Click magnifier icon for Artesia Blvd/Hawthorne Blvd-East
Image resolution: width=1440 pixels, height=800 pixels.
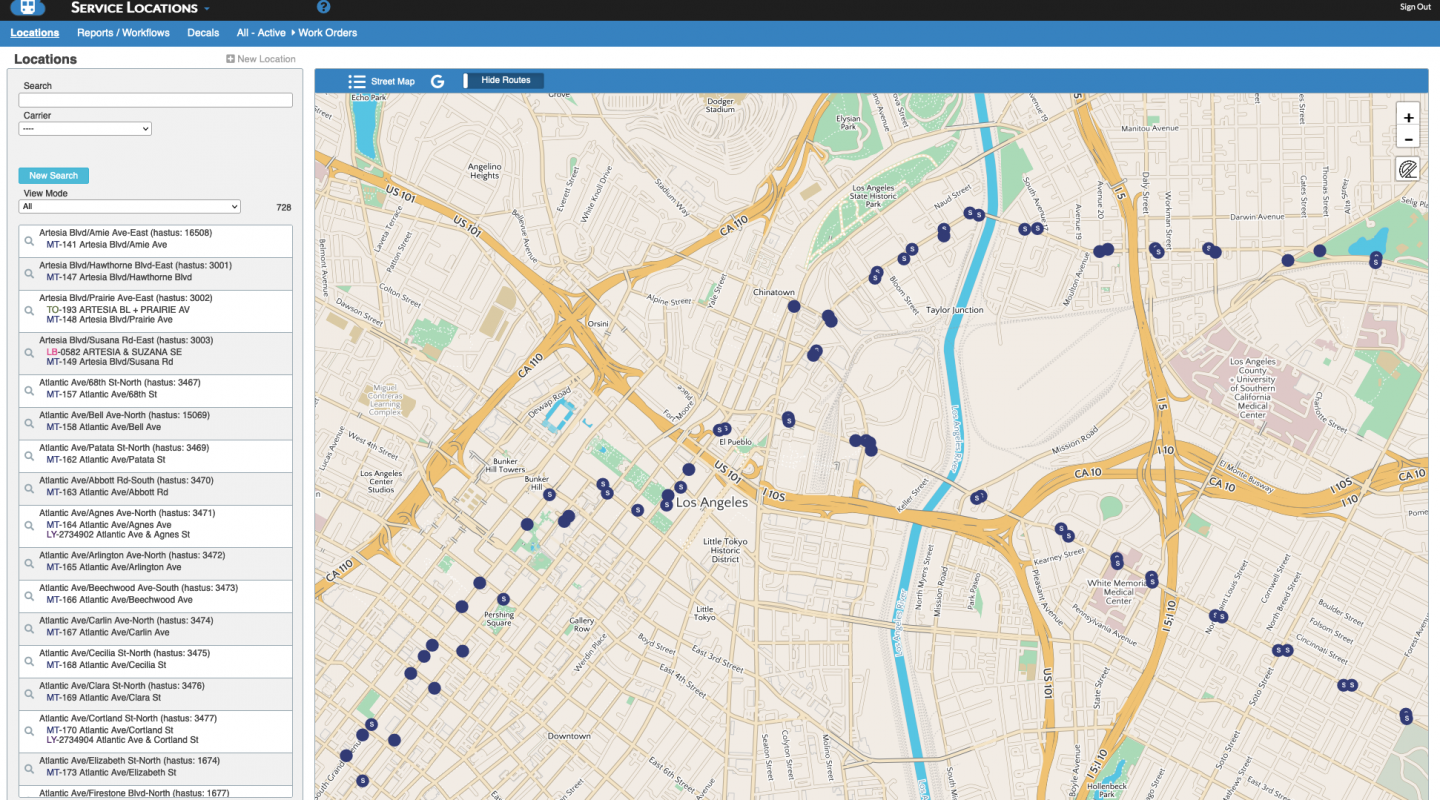pyautogui.click(x=30, y=273)
